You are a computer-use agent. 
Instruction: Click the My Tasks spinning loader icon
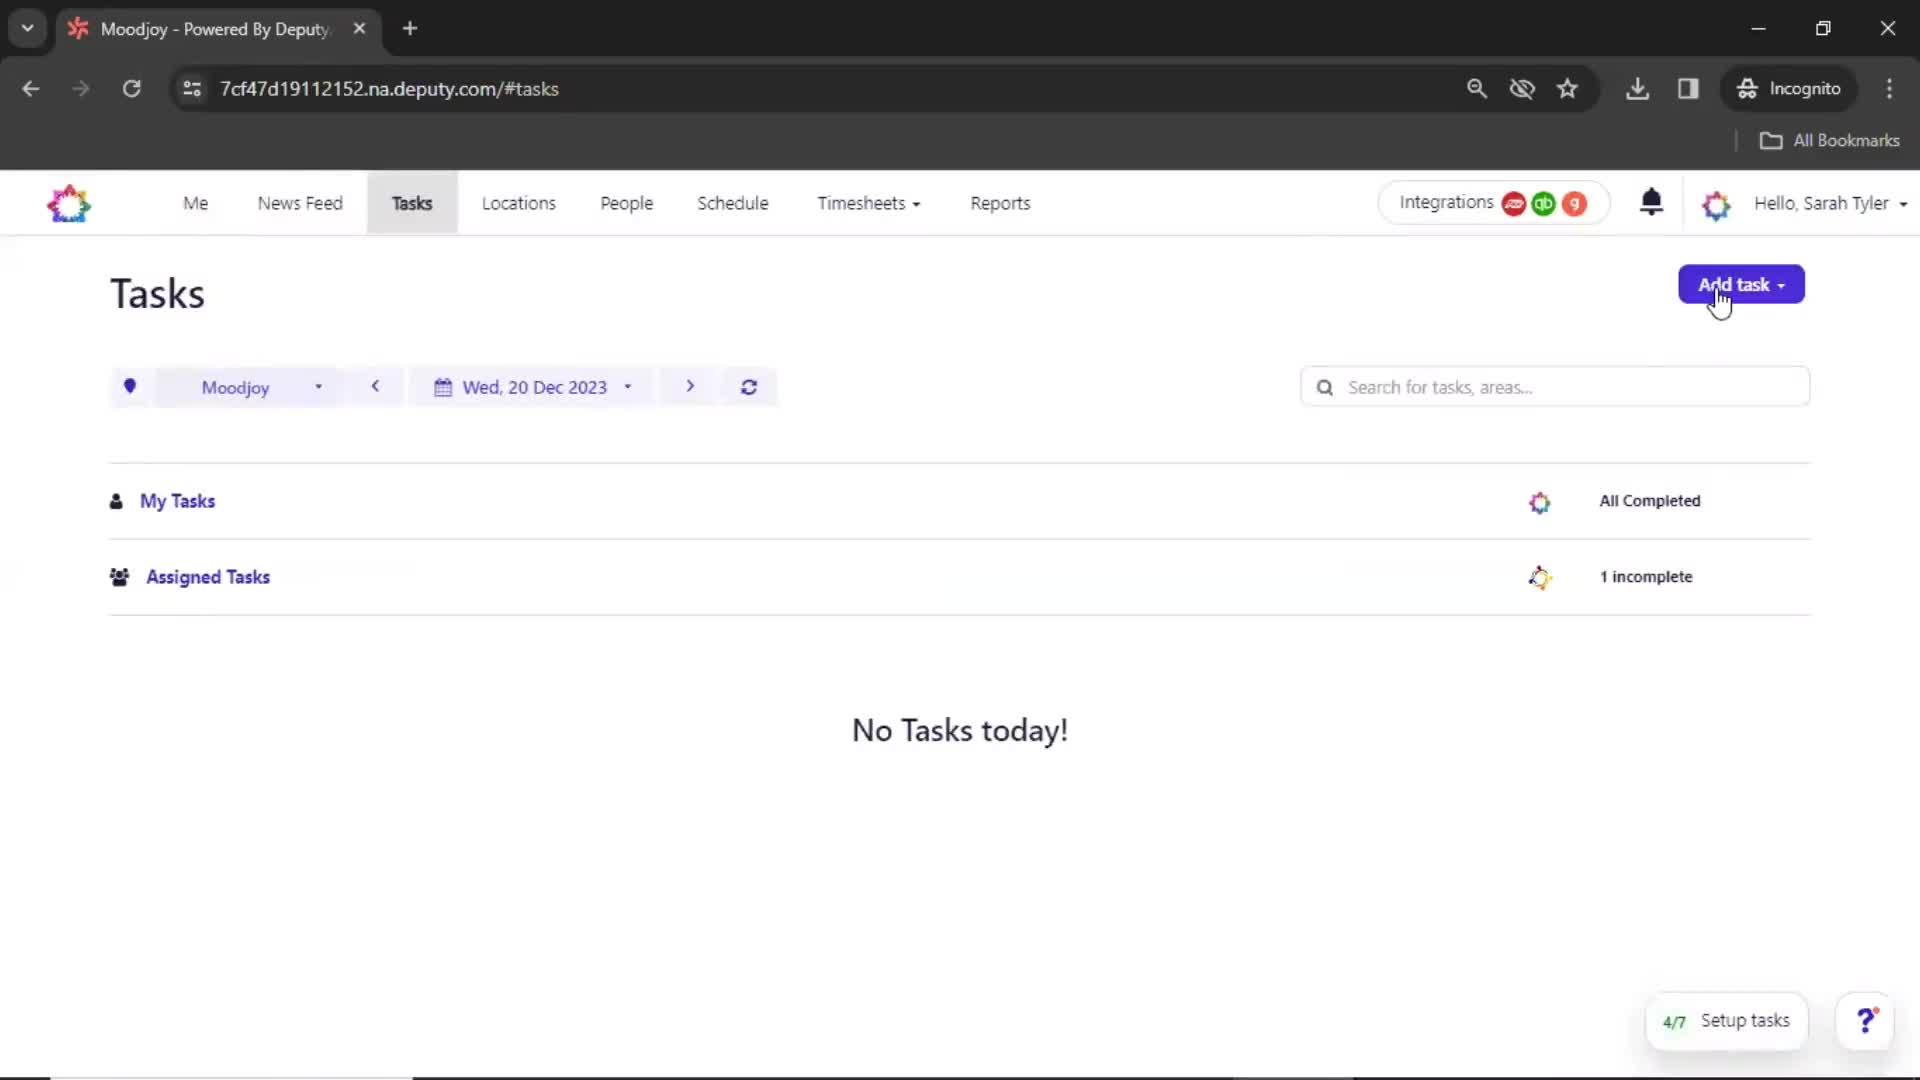click(x=1538, y=501)
